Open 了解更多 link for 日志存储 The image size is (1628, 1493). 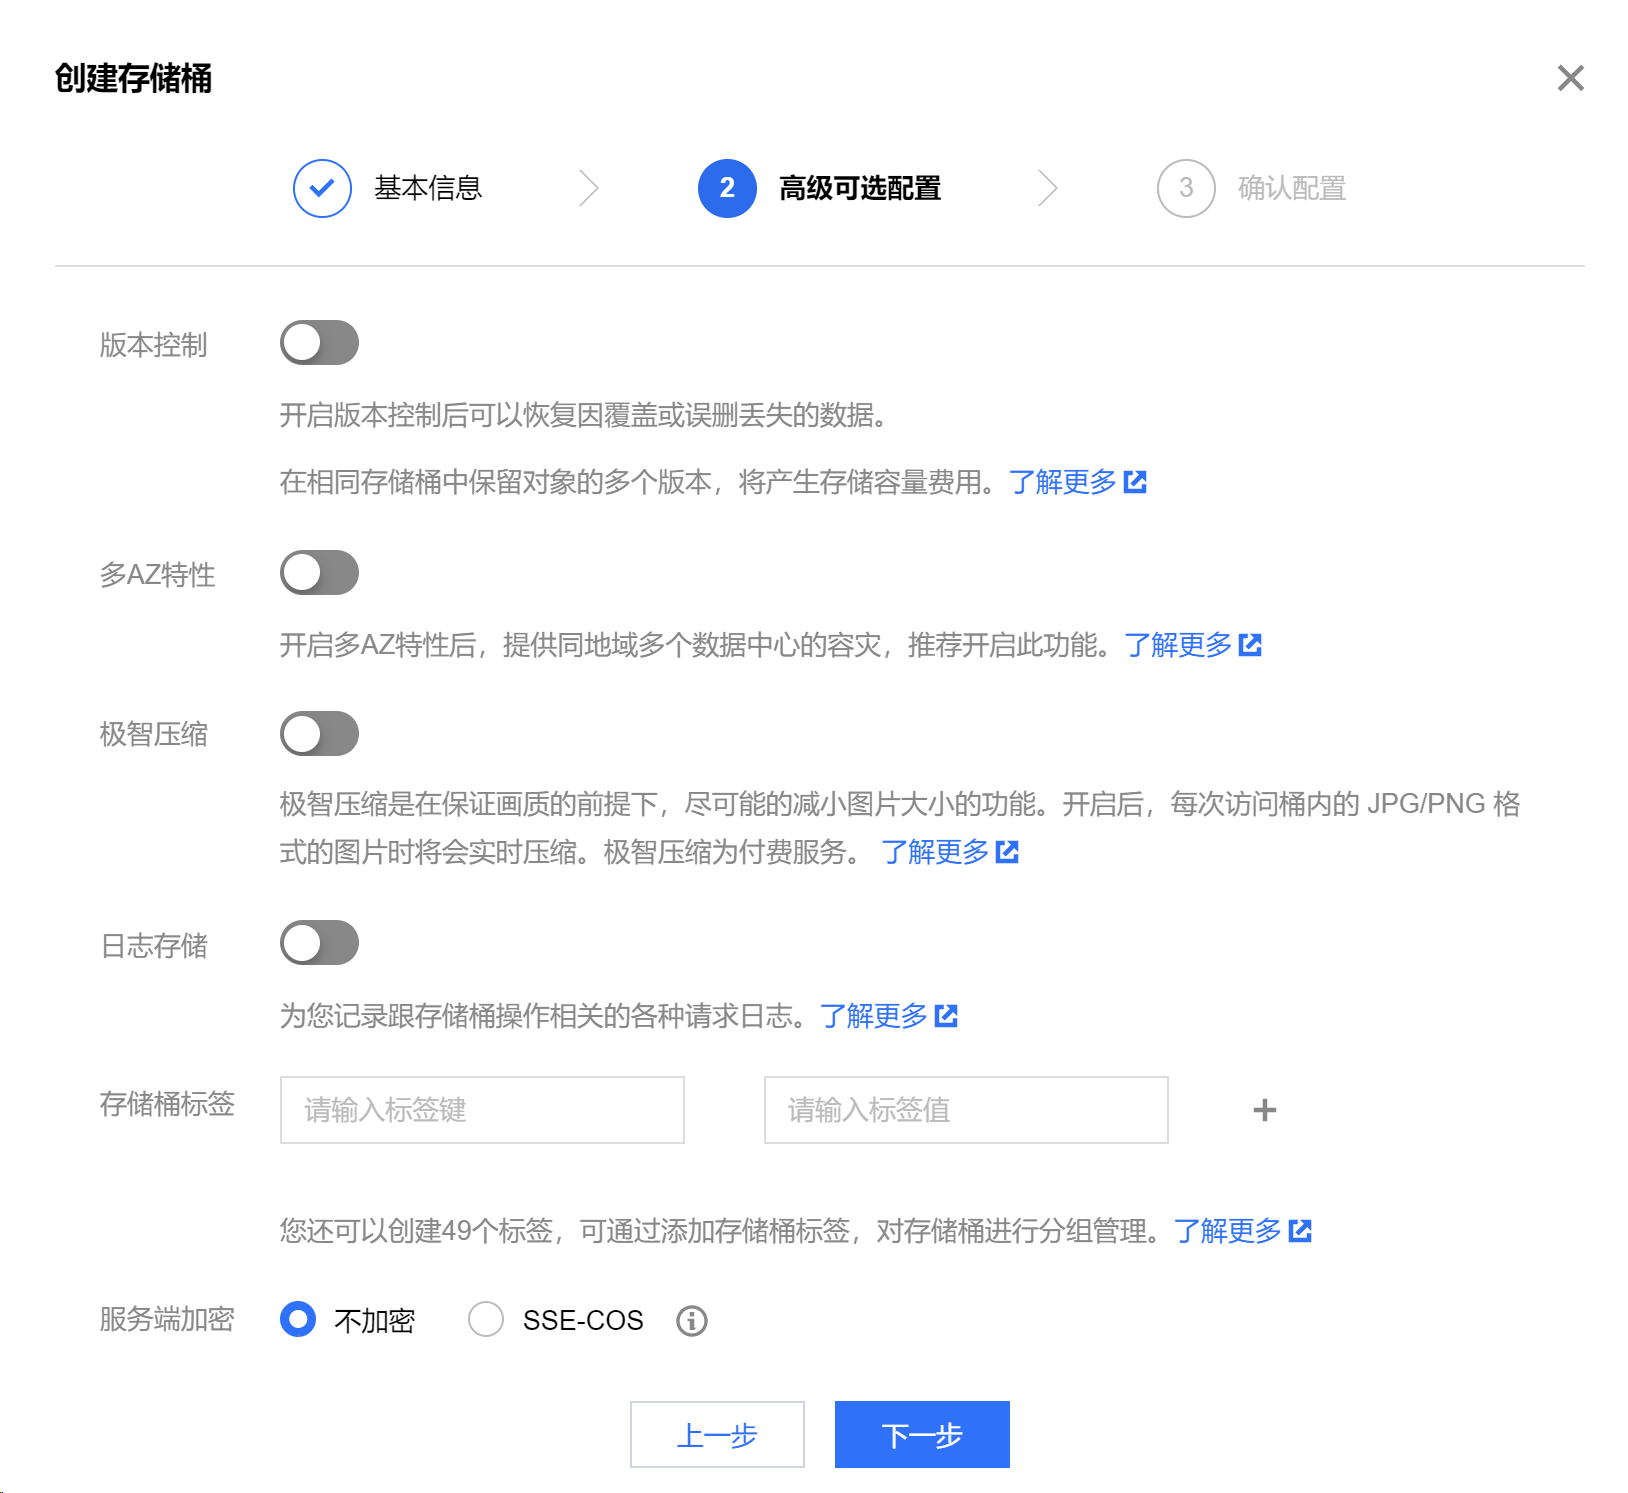pyautogui.click(x=888, y=1016)
